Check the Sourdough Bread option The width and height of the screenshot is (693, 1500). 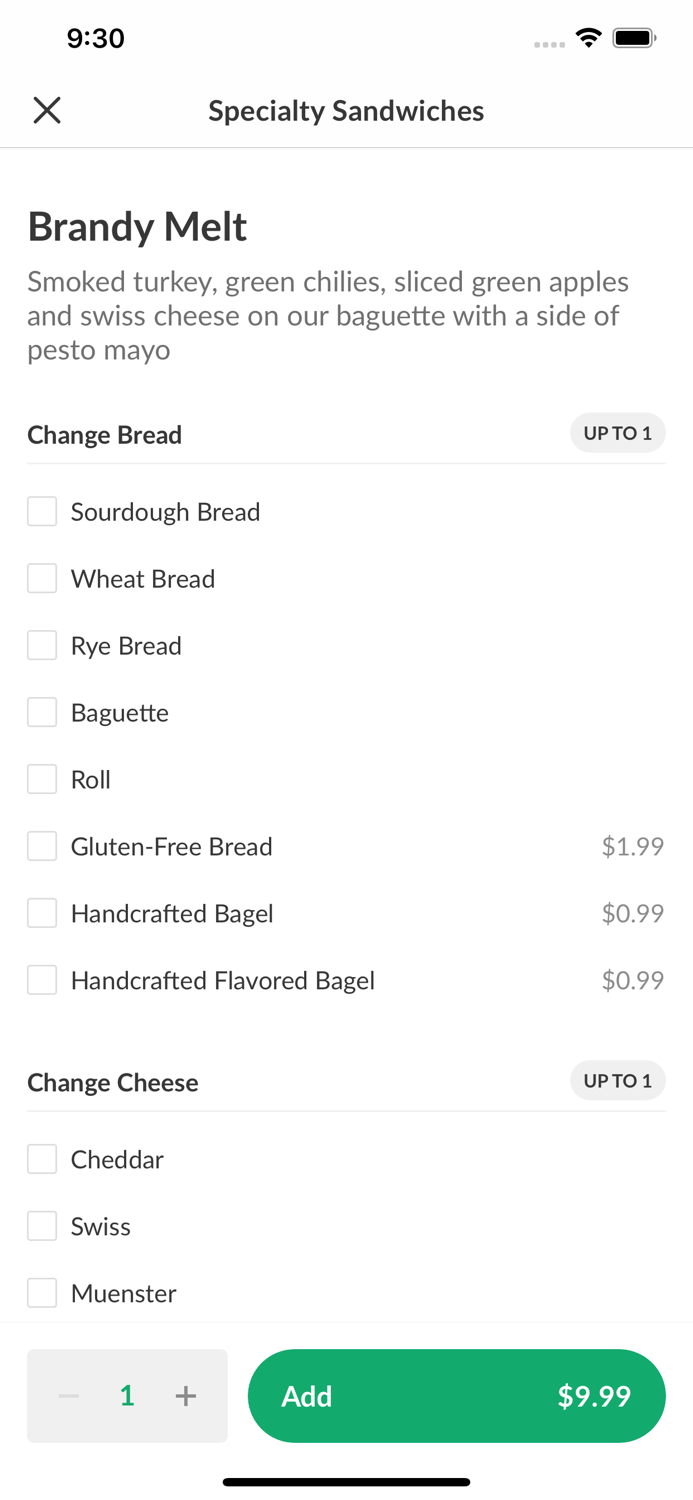coord(41,511)
